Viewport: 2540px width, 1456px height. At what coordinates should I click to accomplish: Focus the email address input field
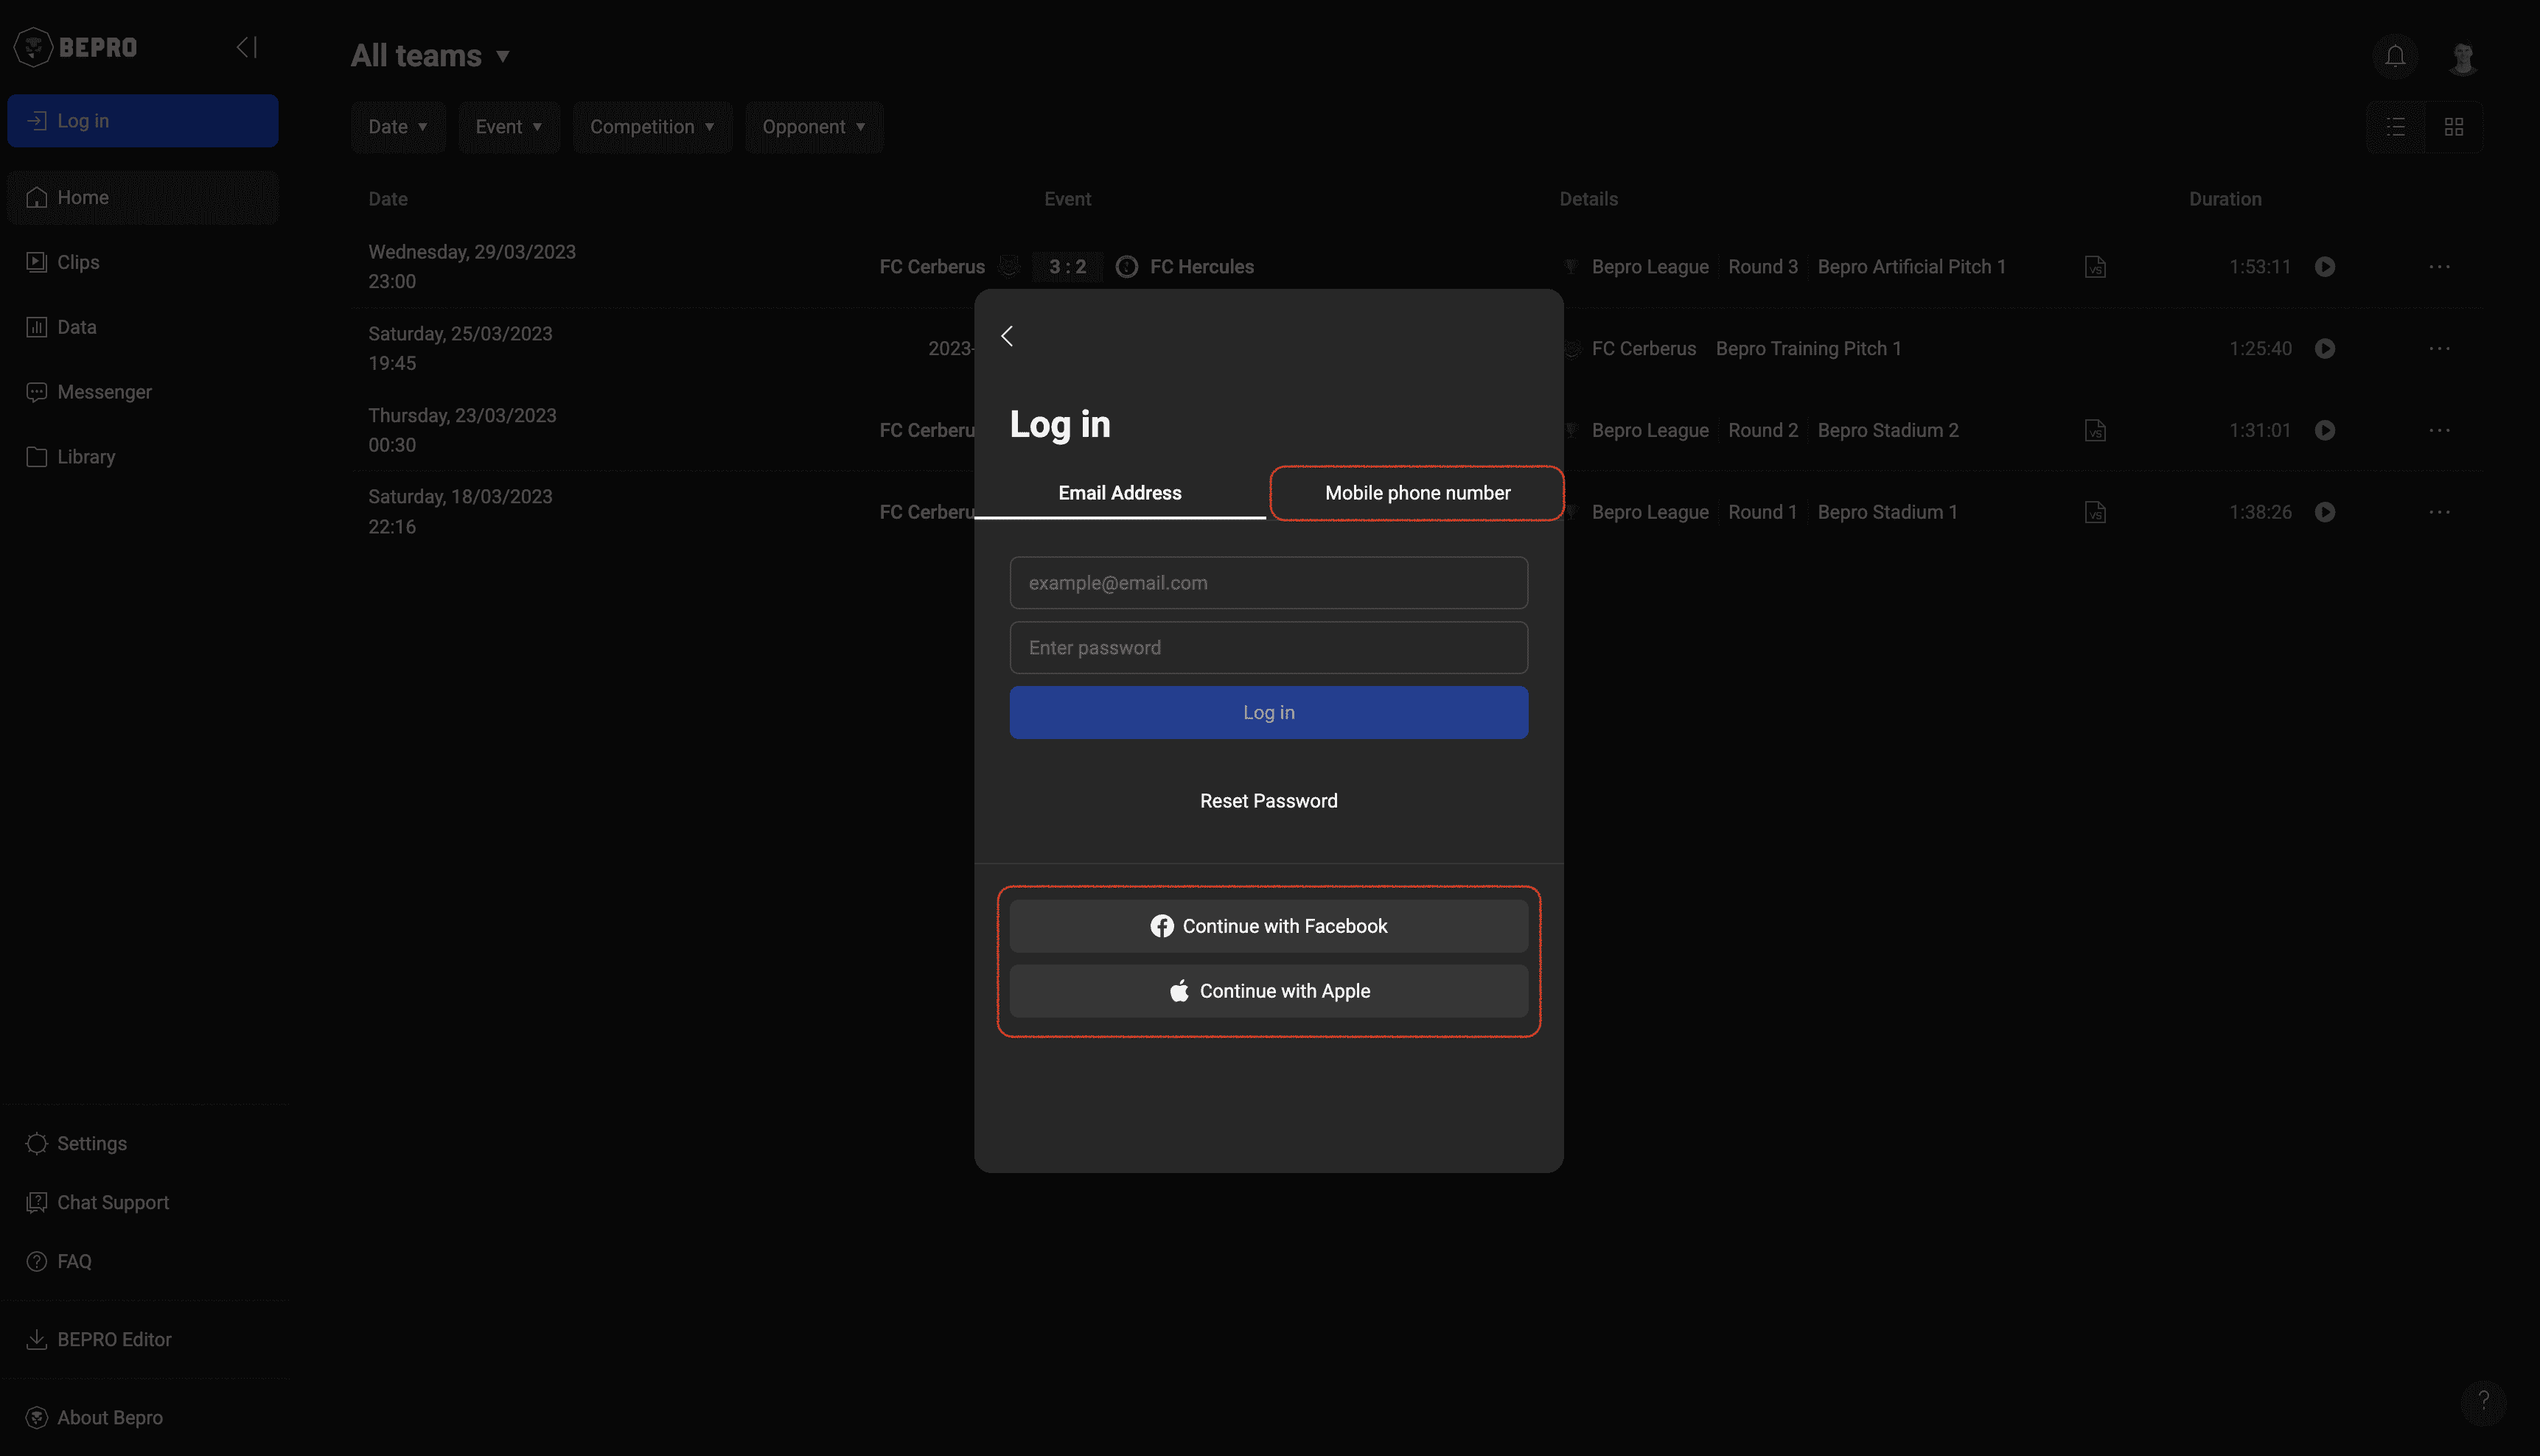(1268, 583)
